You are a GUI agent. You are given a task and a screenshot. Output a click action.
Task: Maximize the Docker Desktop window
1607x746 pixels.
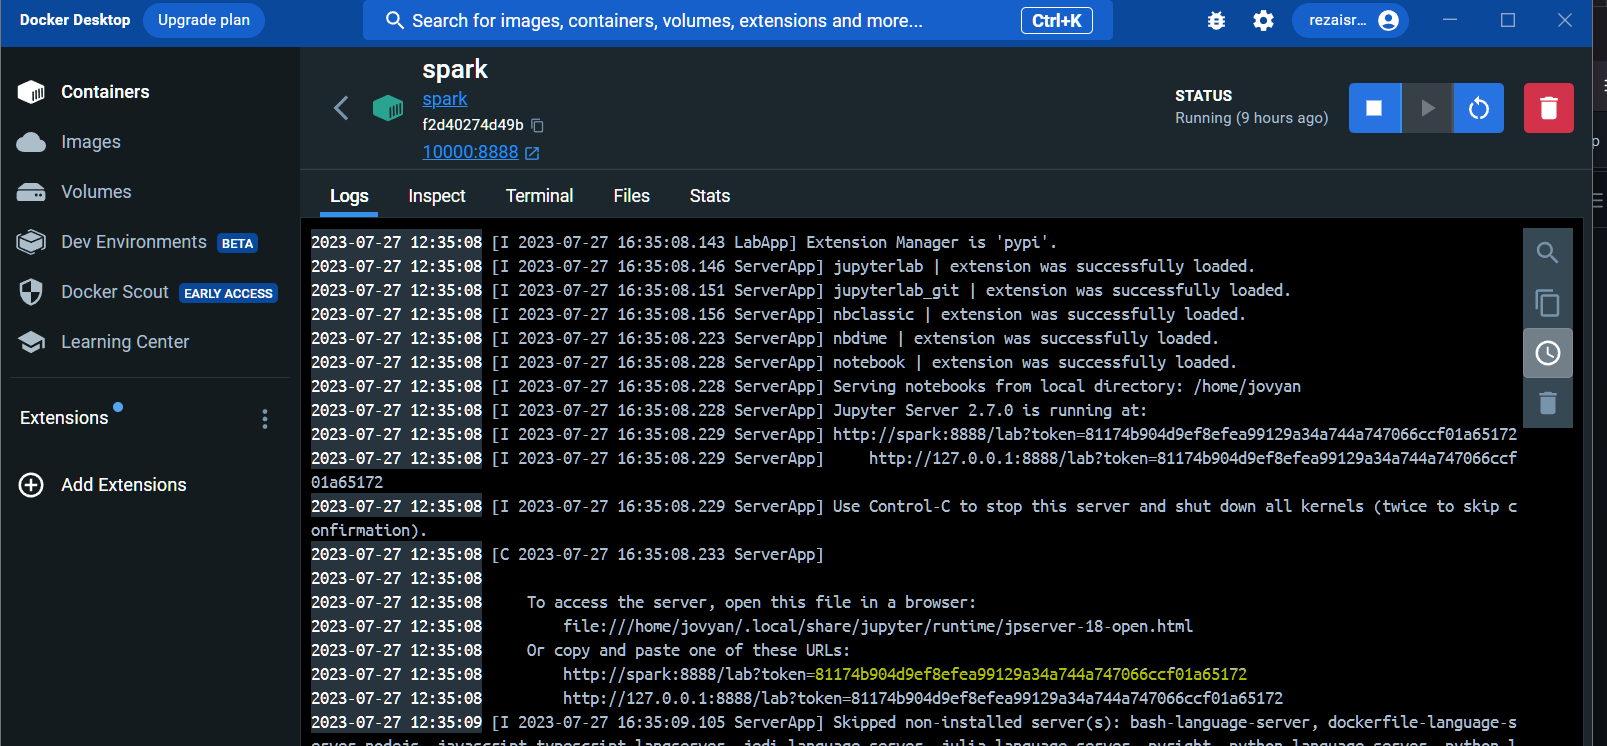coord(1508,20)
